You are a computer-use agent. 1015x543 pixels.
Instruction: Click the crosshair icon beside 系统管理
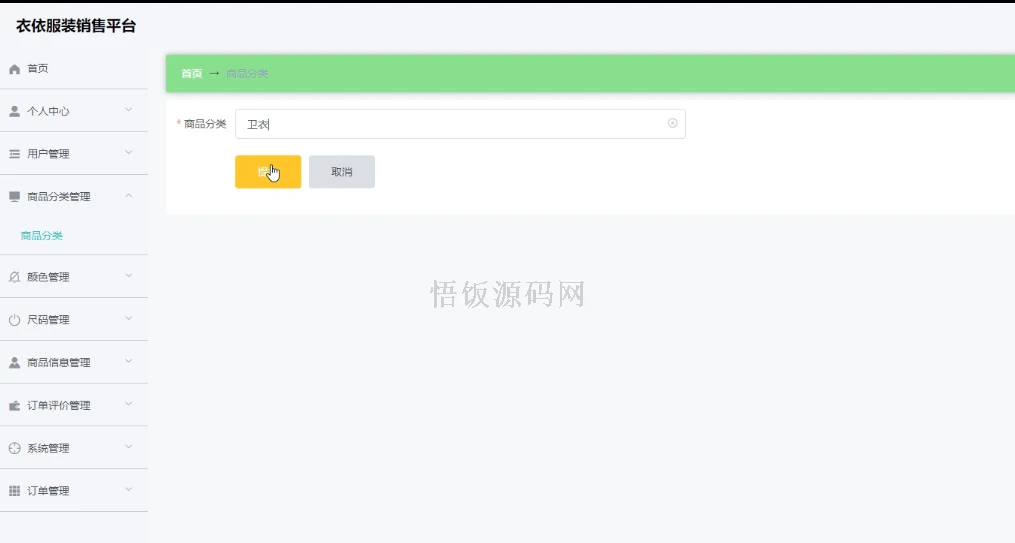tap(14, 448)
